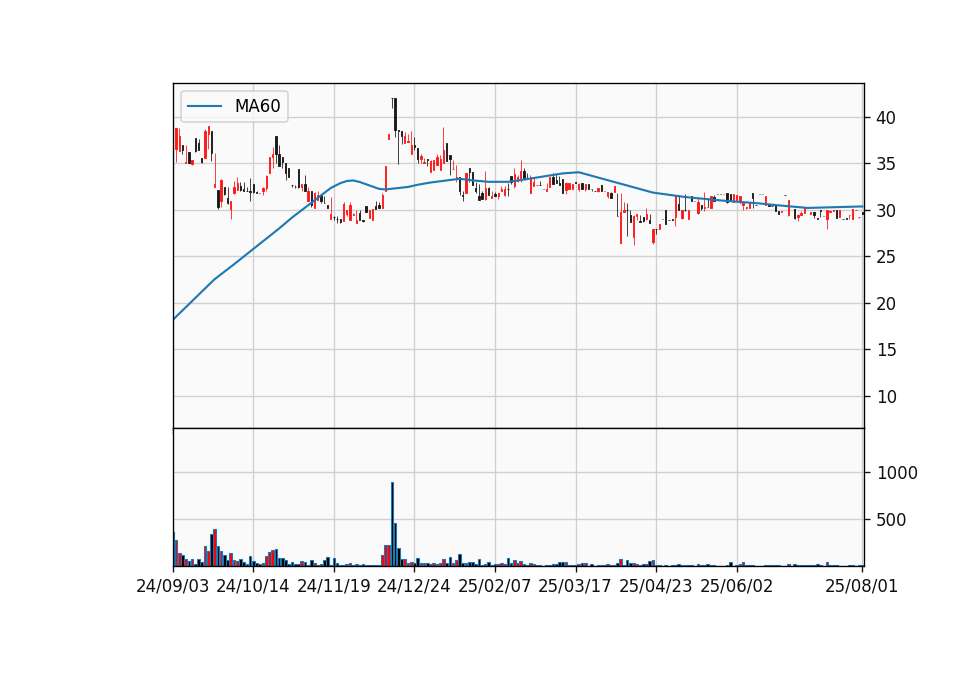This screenshot has width=960, height=690.
Task: Click the price axis value 15
Action: [886, 350]
